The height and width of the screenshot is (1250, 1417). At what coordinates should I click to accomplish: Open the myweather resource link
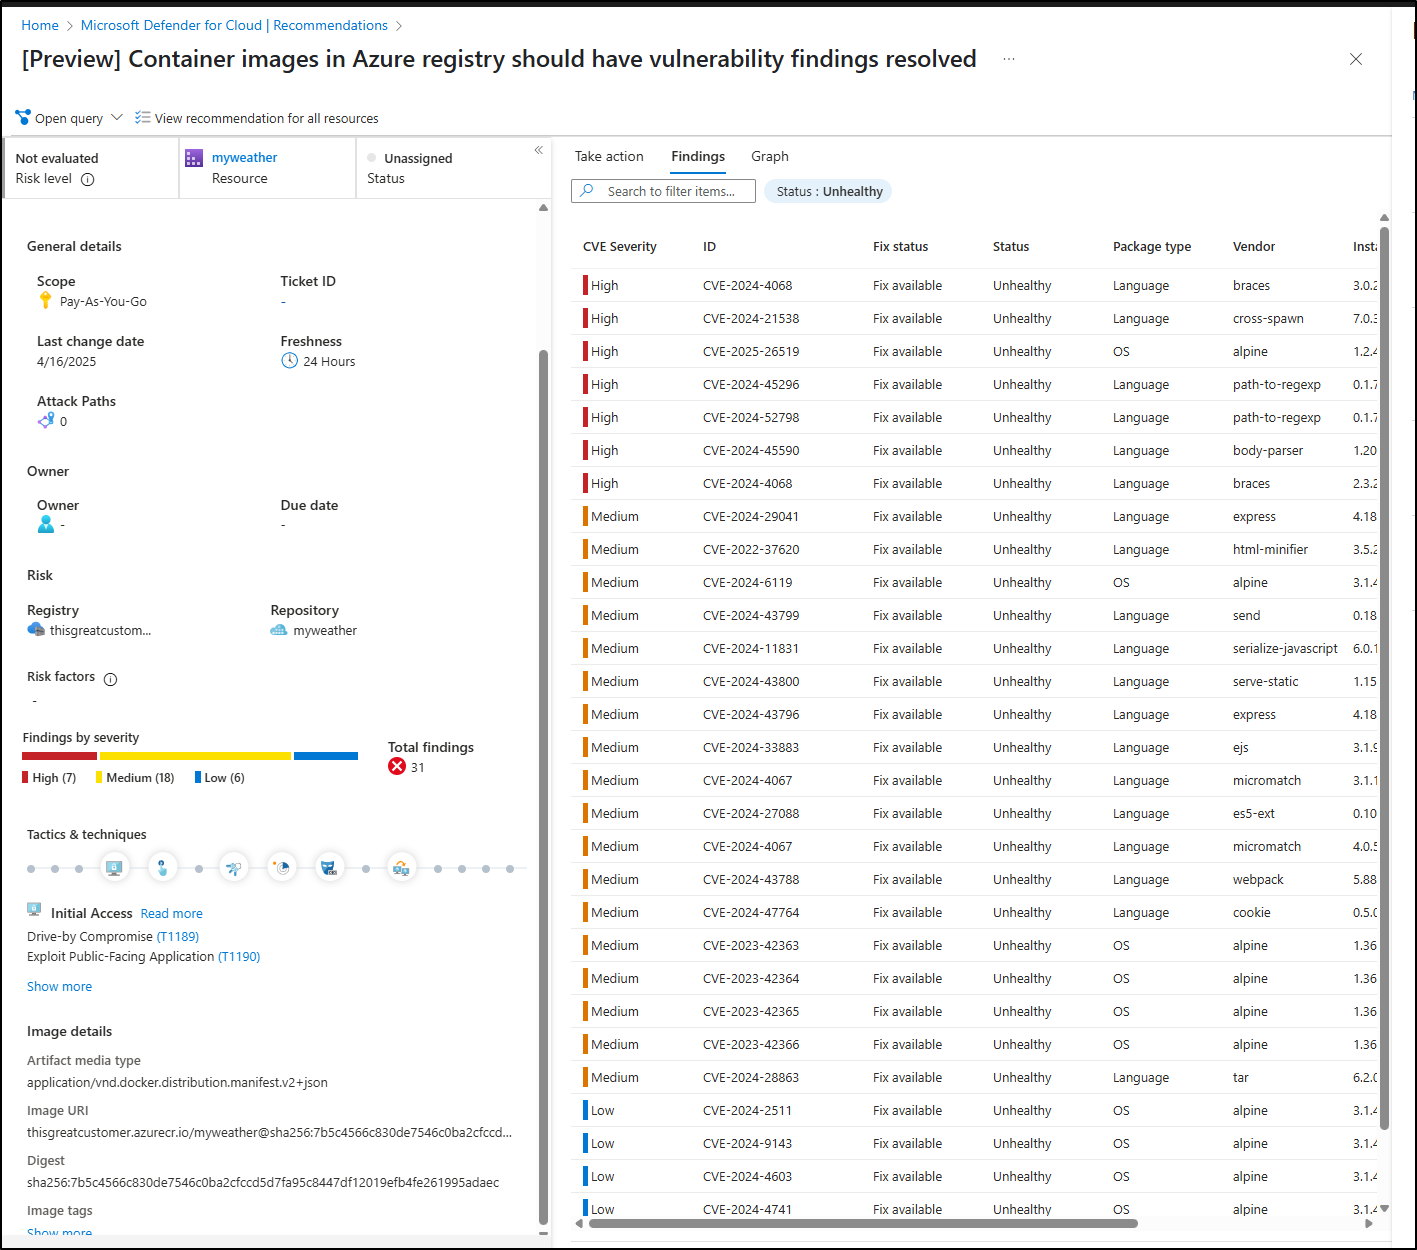point(244,157)
